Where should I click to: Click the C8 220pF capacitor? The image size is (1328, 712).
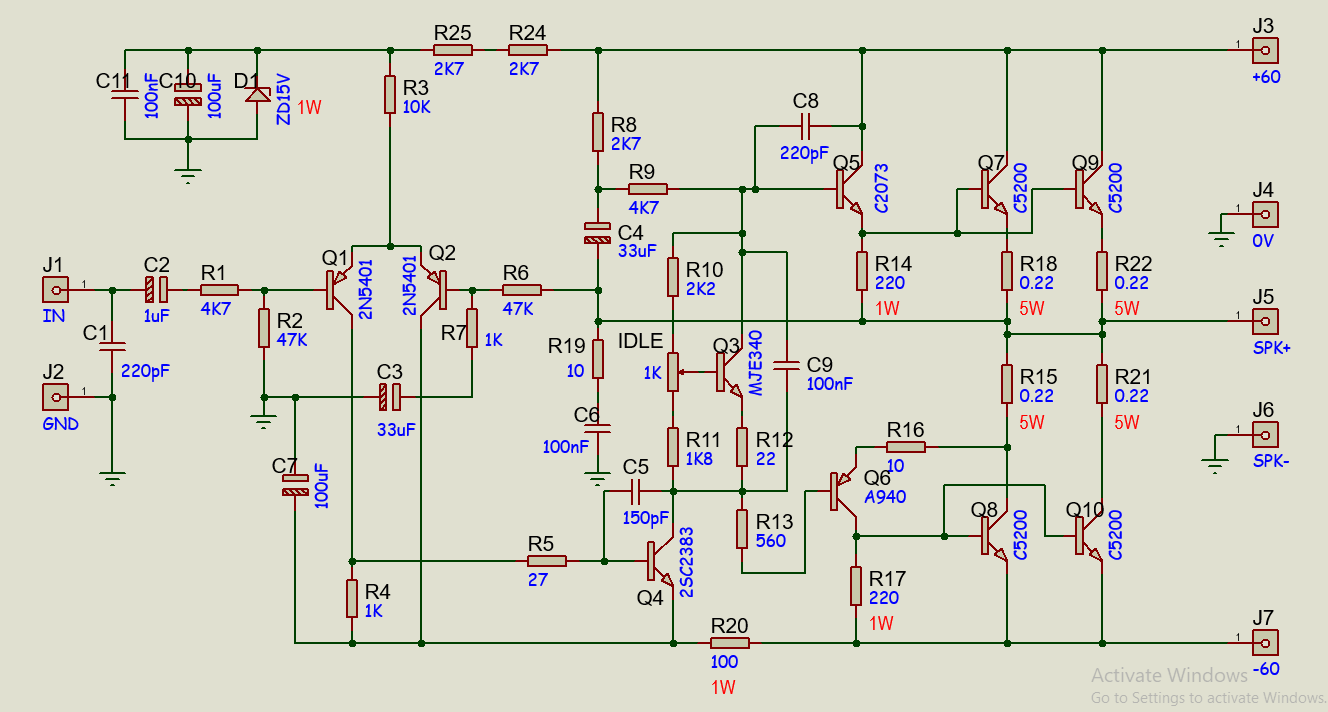806,126
